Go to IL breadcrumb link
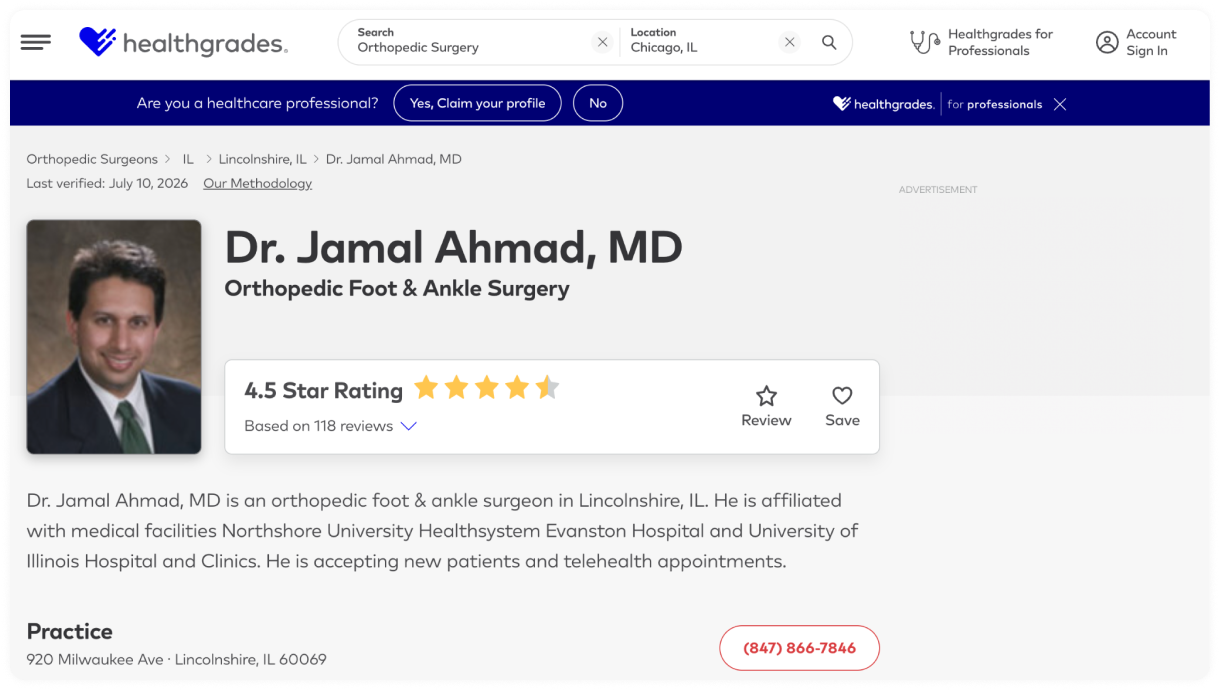Screen dimensions: 1220x690 (x=188, y=159)
